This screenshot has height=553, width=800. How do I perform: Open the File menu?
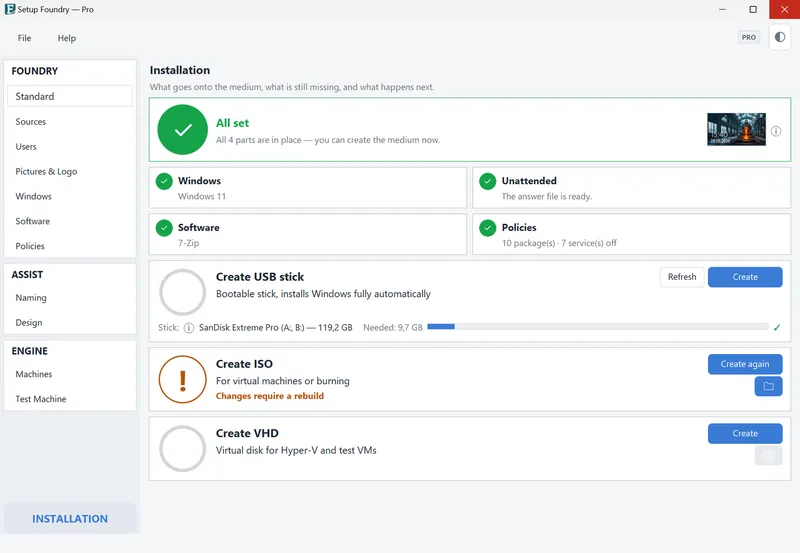coord(24,38)
